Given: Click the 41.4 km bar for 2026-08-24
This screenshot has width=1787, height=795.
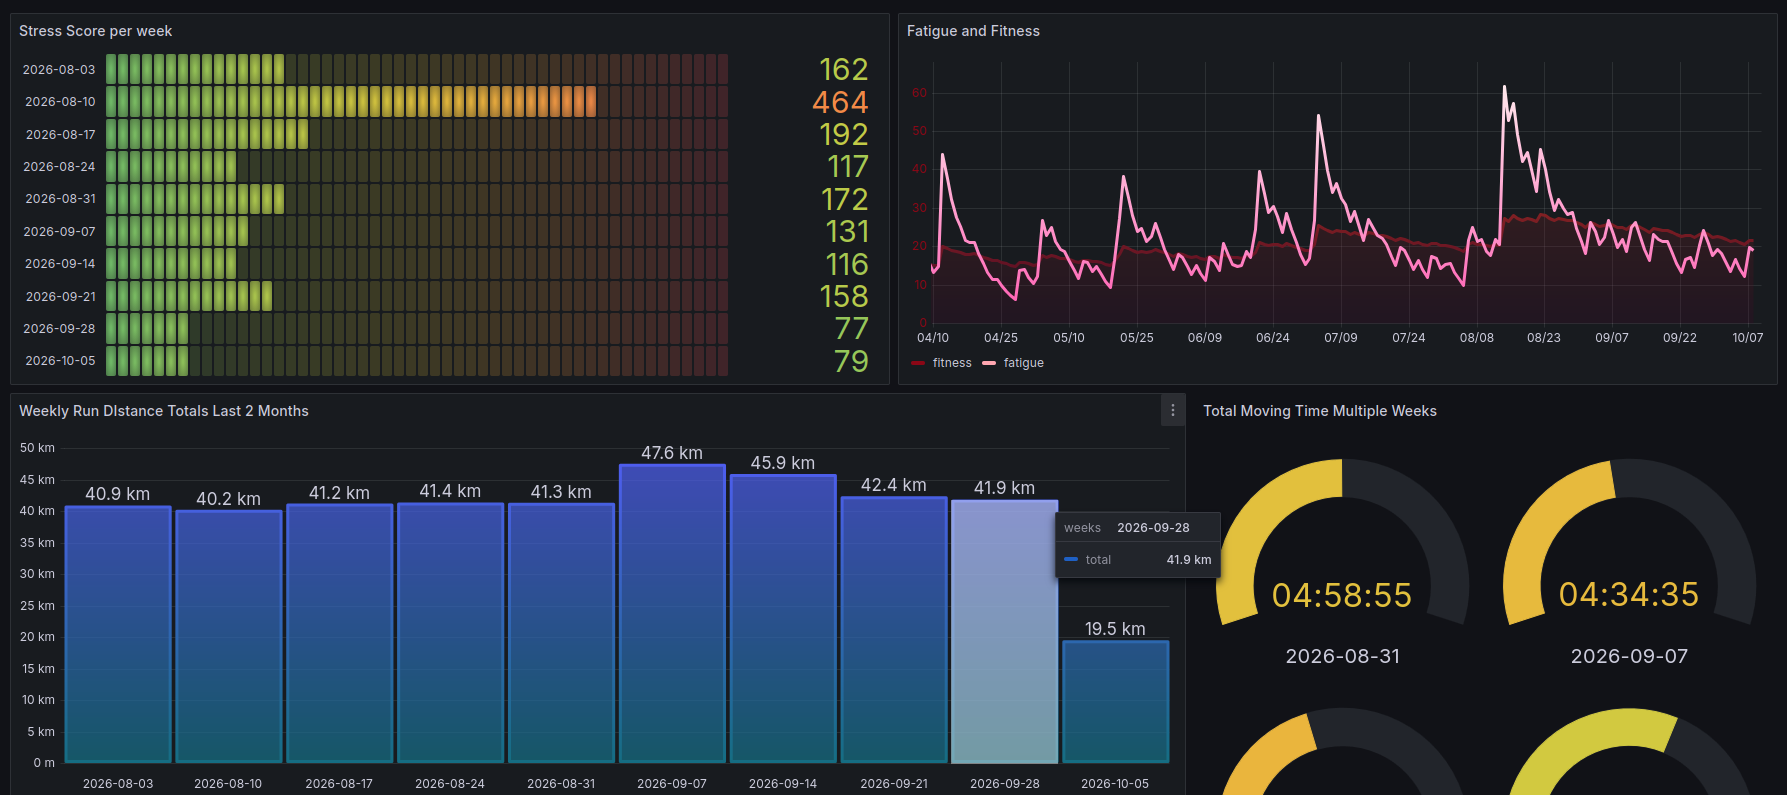Looking at the screenshot, I should (x=450, y=633).
